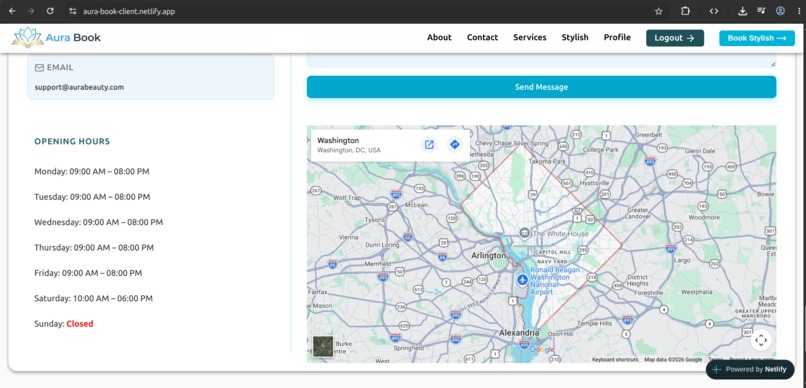Open the Services nav item

pyautogui.click(x=529, y=38)
